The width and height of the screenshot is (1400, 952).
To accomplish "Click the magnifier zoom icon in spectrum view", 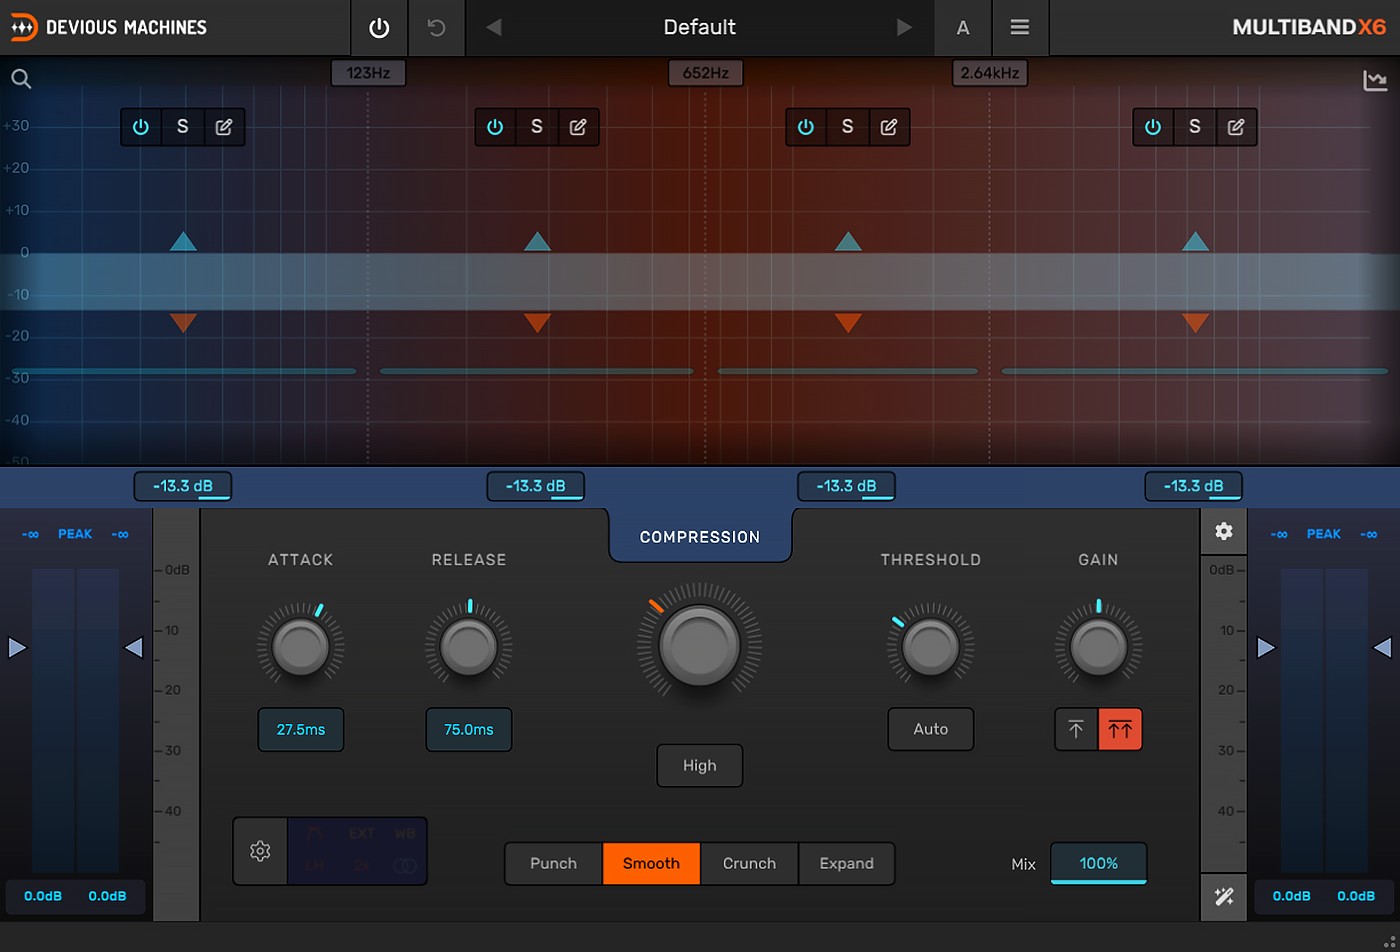I will [21, 79].
